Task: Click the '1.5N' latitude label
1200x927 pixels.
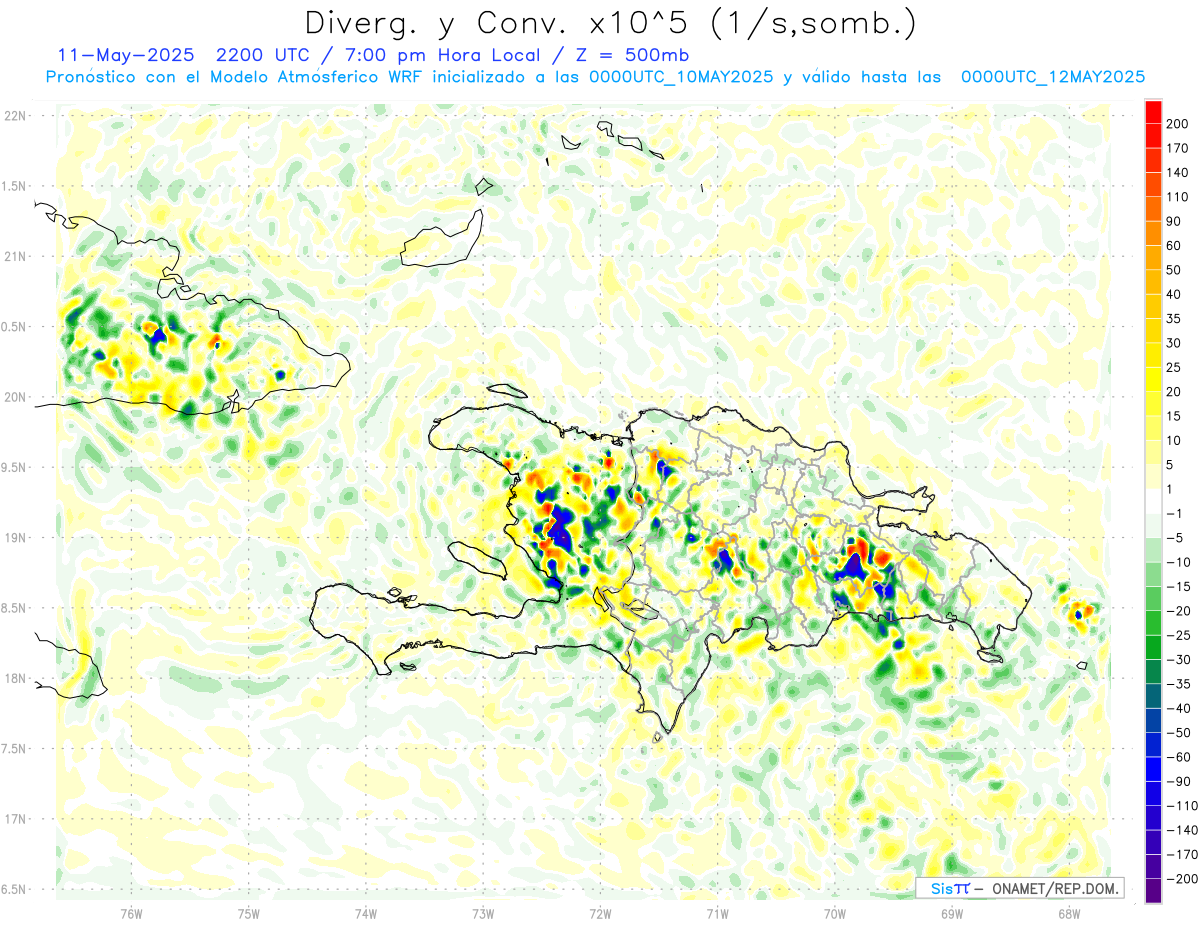Action: click(14, 186)
